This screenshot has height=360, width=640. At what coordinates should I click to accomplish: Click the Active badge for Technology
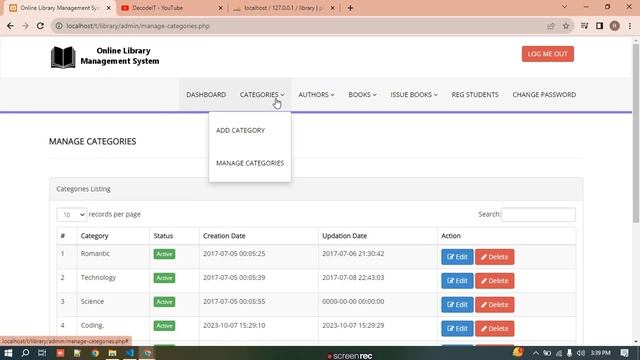[164, 278]
